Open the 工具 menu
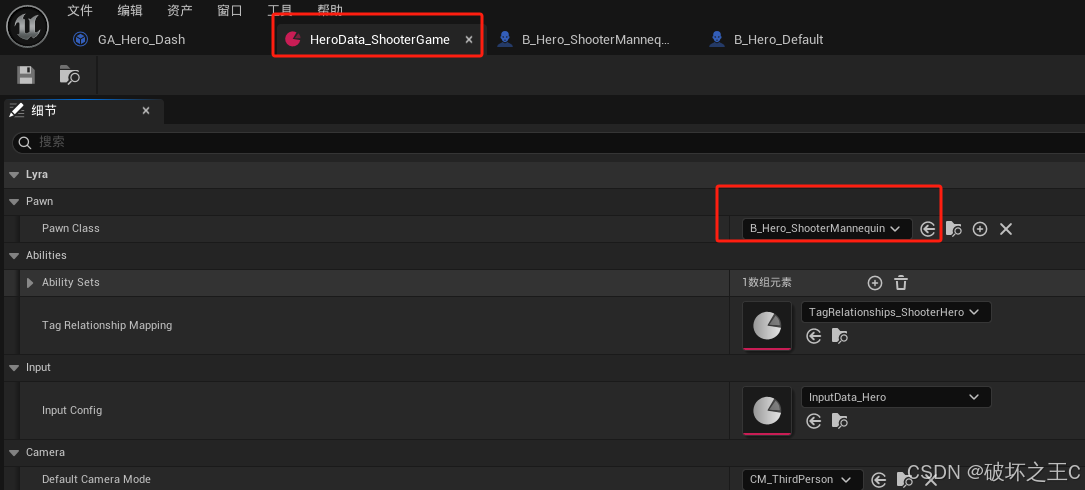 [280, 10]
